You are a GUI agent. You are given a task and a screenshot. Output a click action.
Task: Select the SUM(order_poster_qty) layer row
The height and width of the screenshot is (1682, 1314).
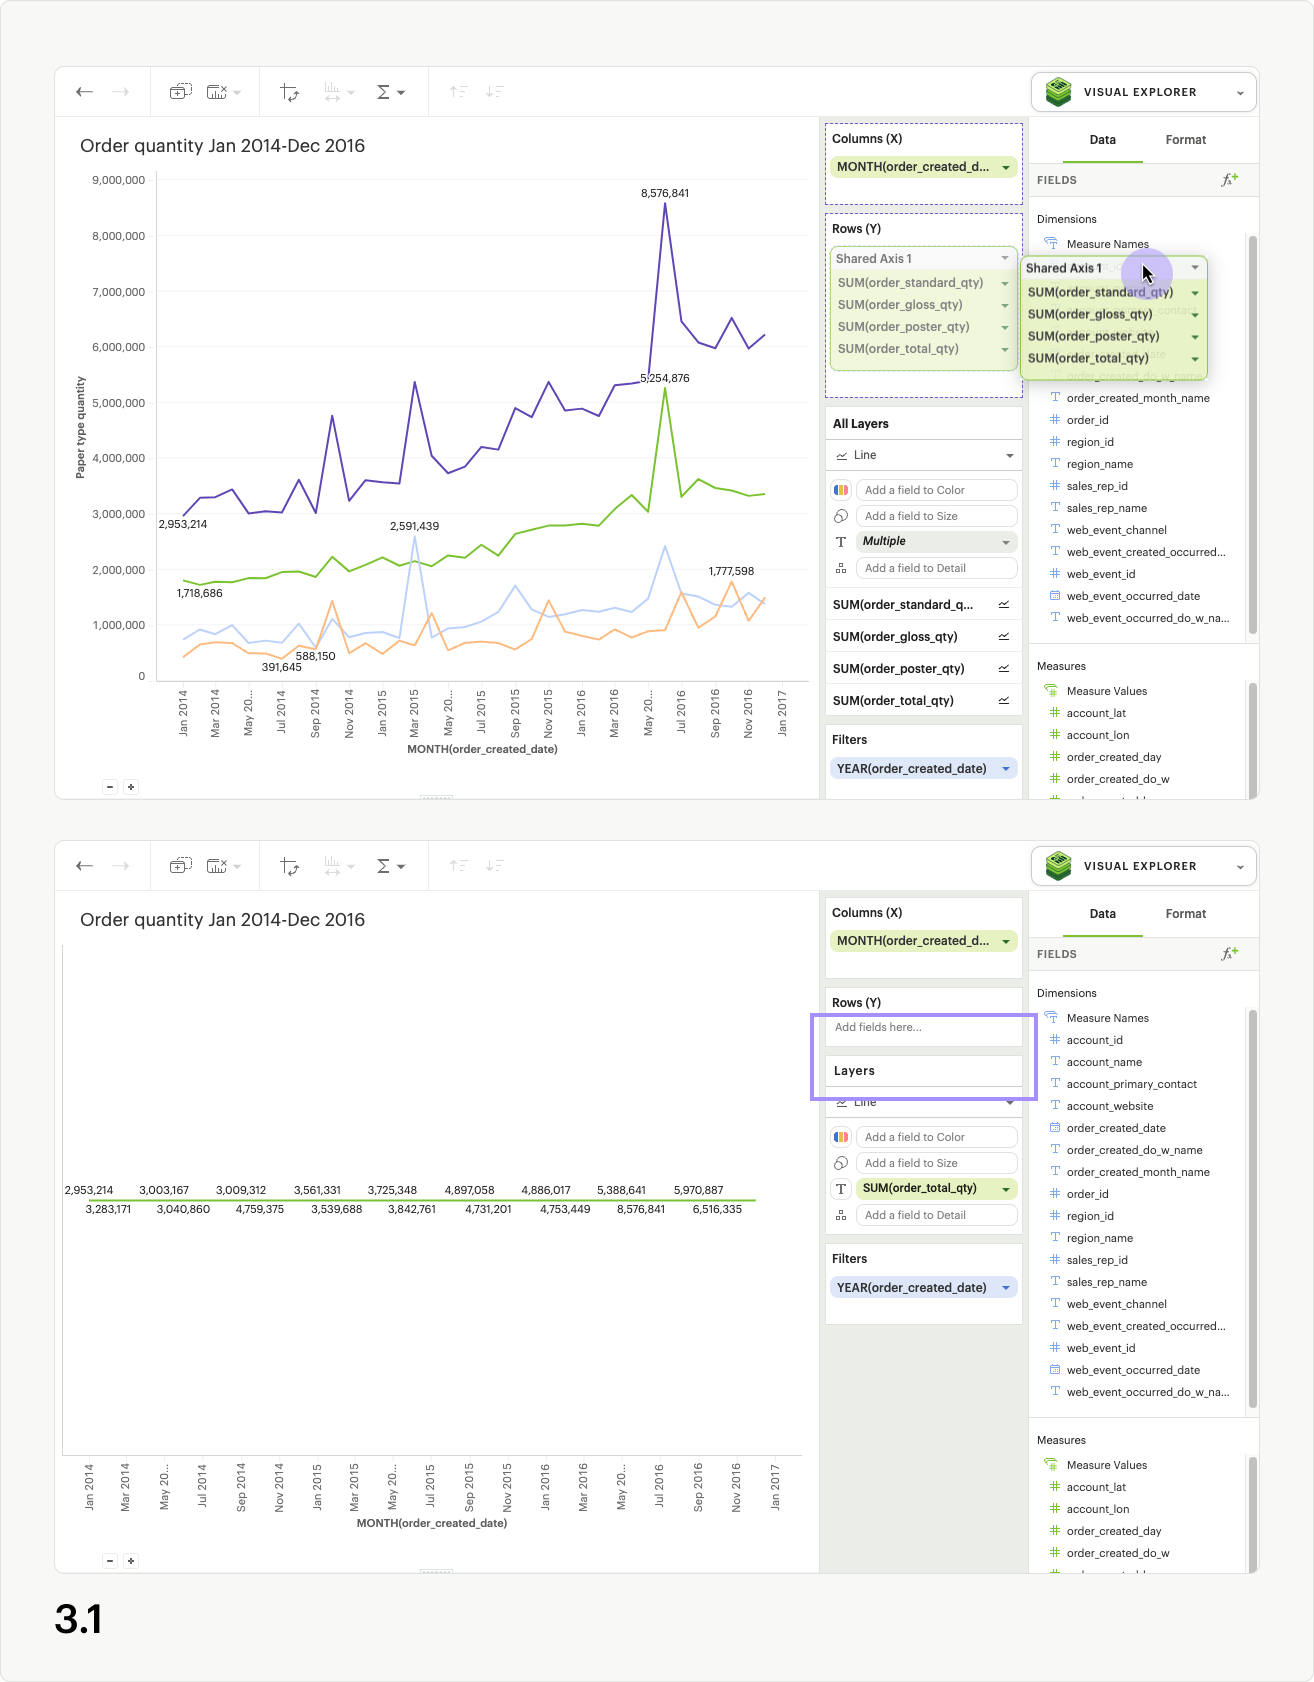(900, 669)
